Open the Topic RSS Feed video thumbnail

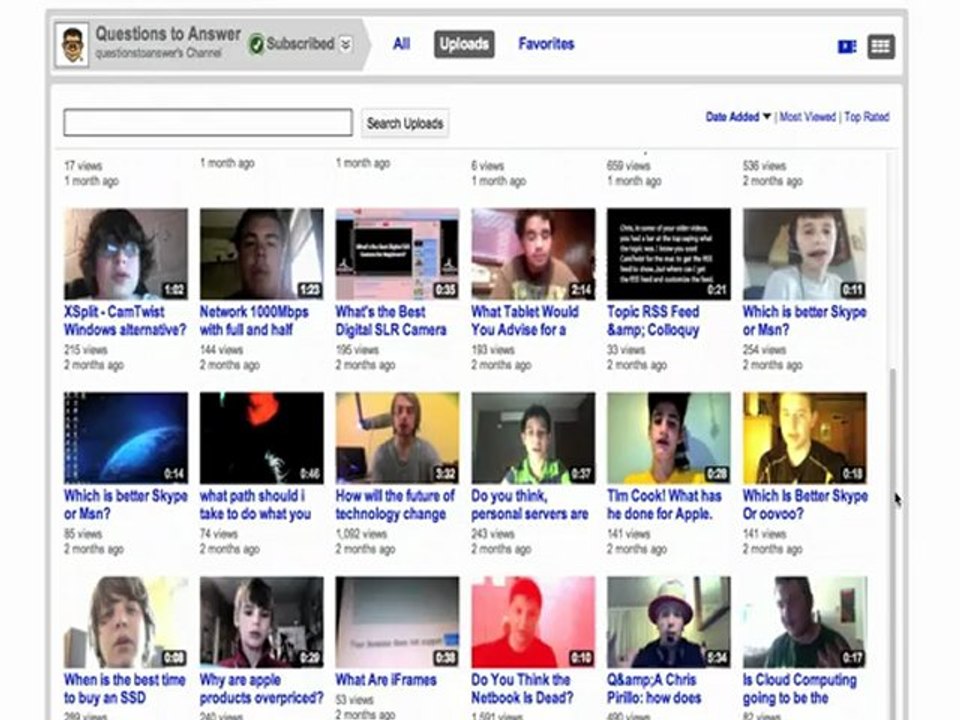click(x=669, y=253)
